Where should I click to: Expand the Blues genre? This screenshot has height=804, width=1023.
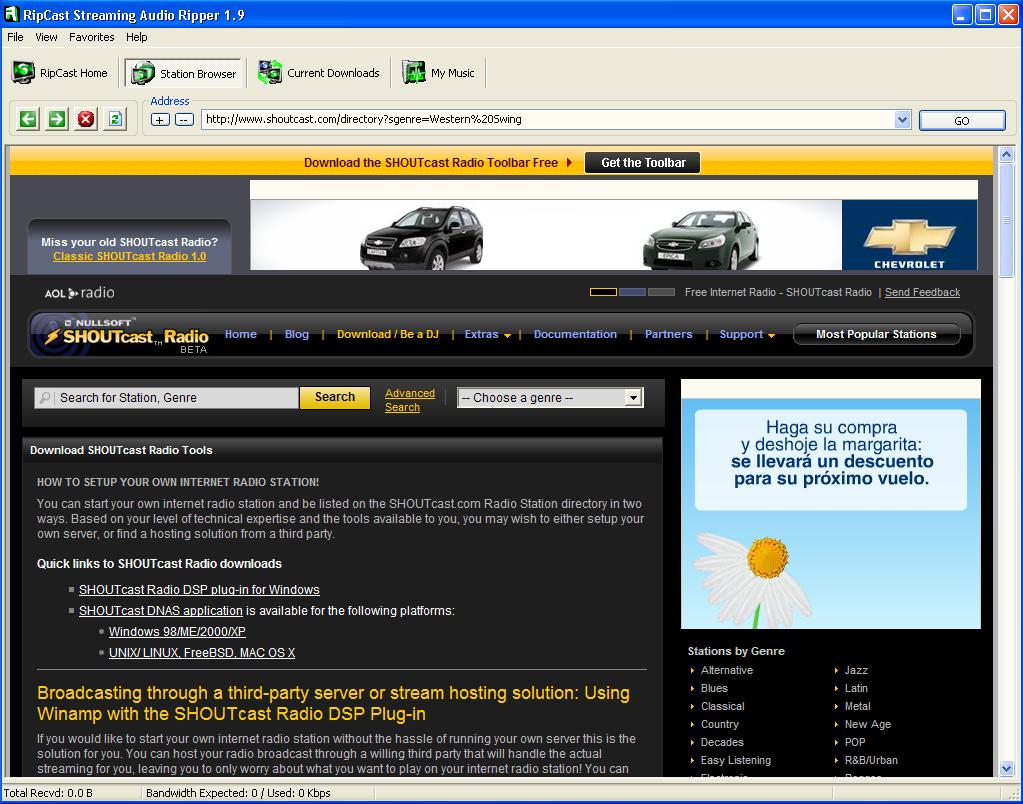pos(692,688)
